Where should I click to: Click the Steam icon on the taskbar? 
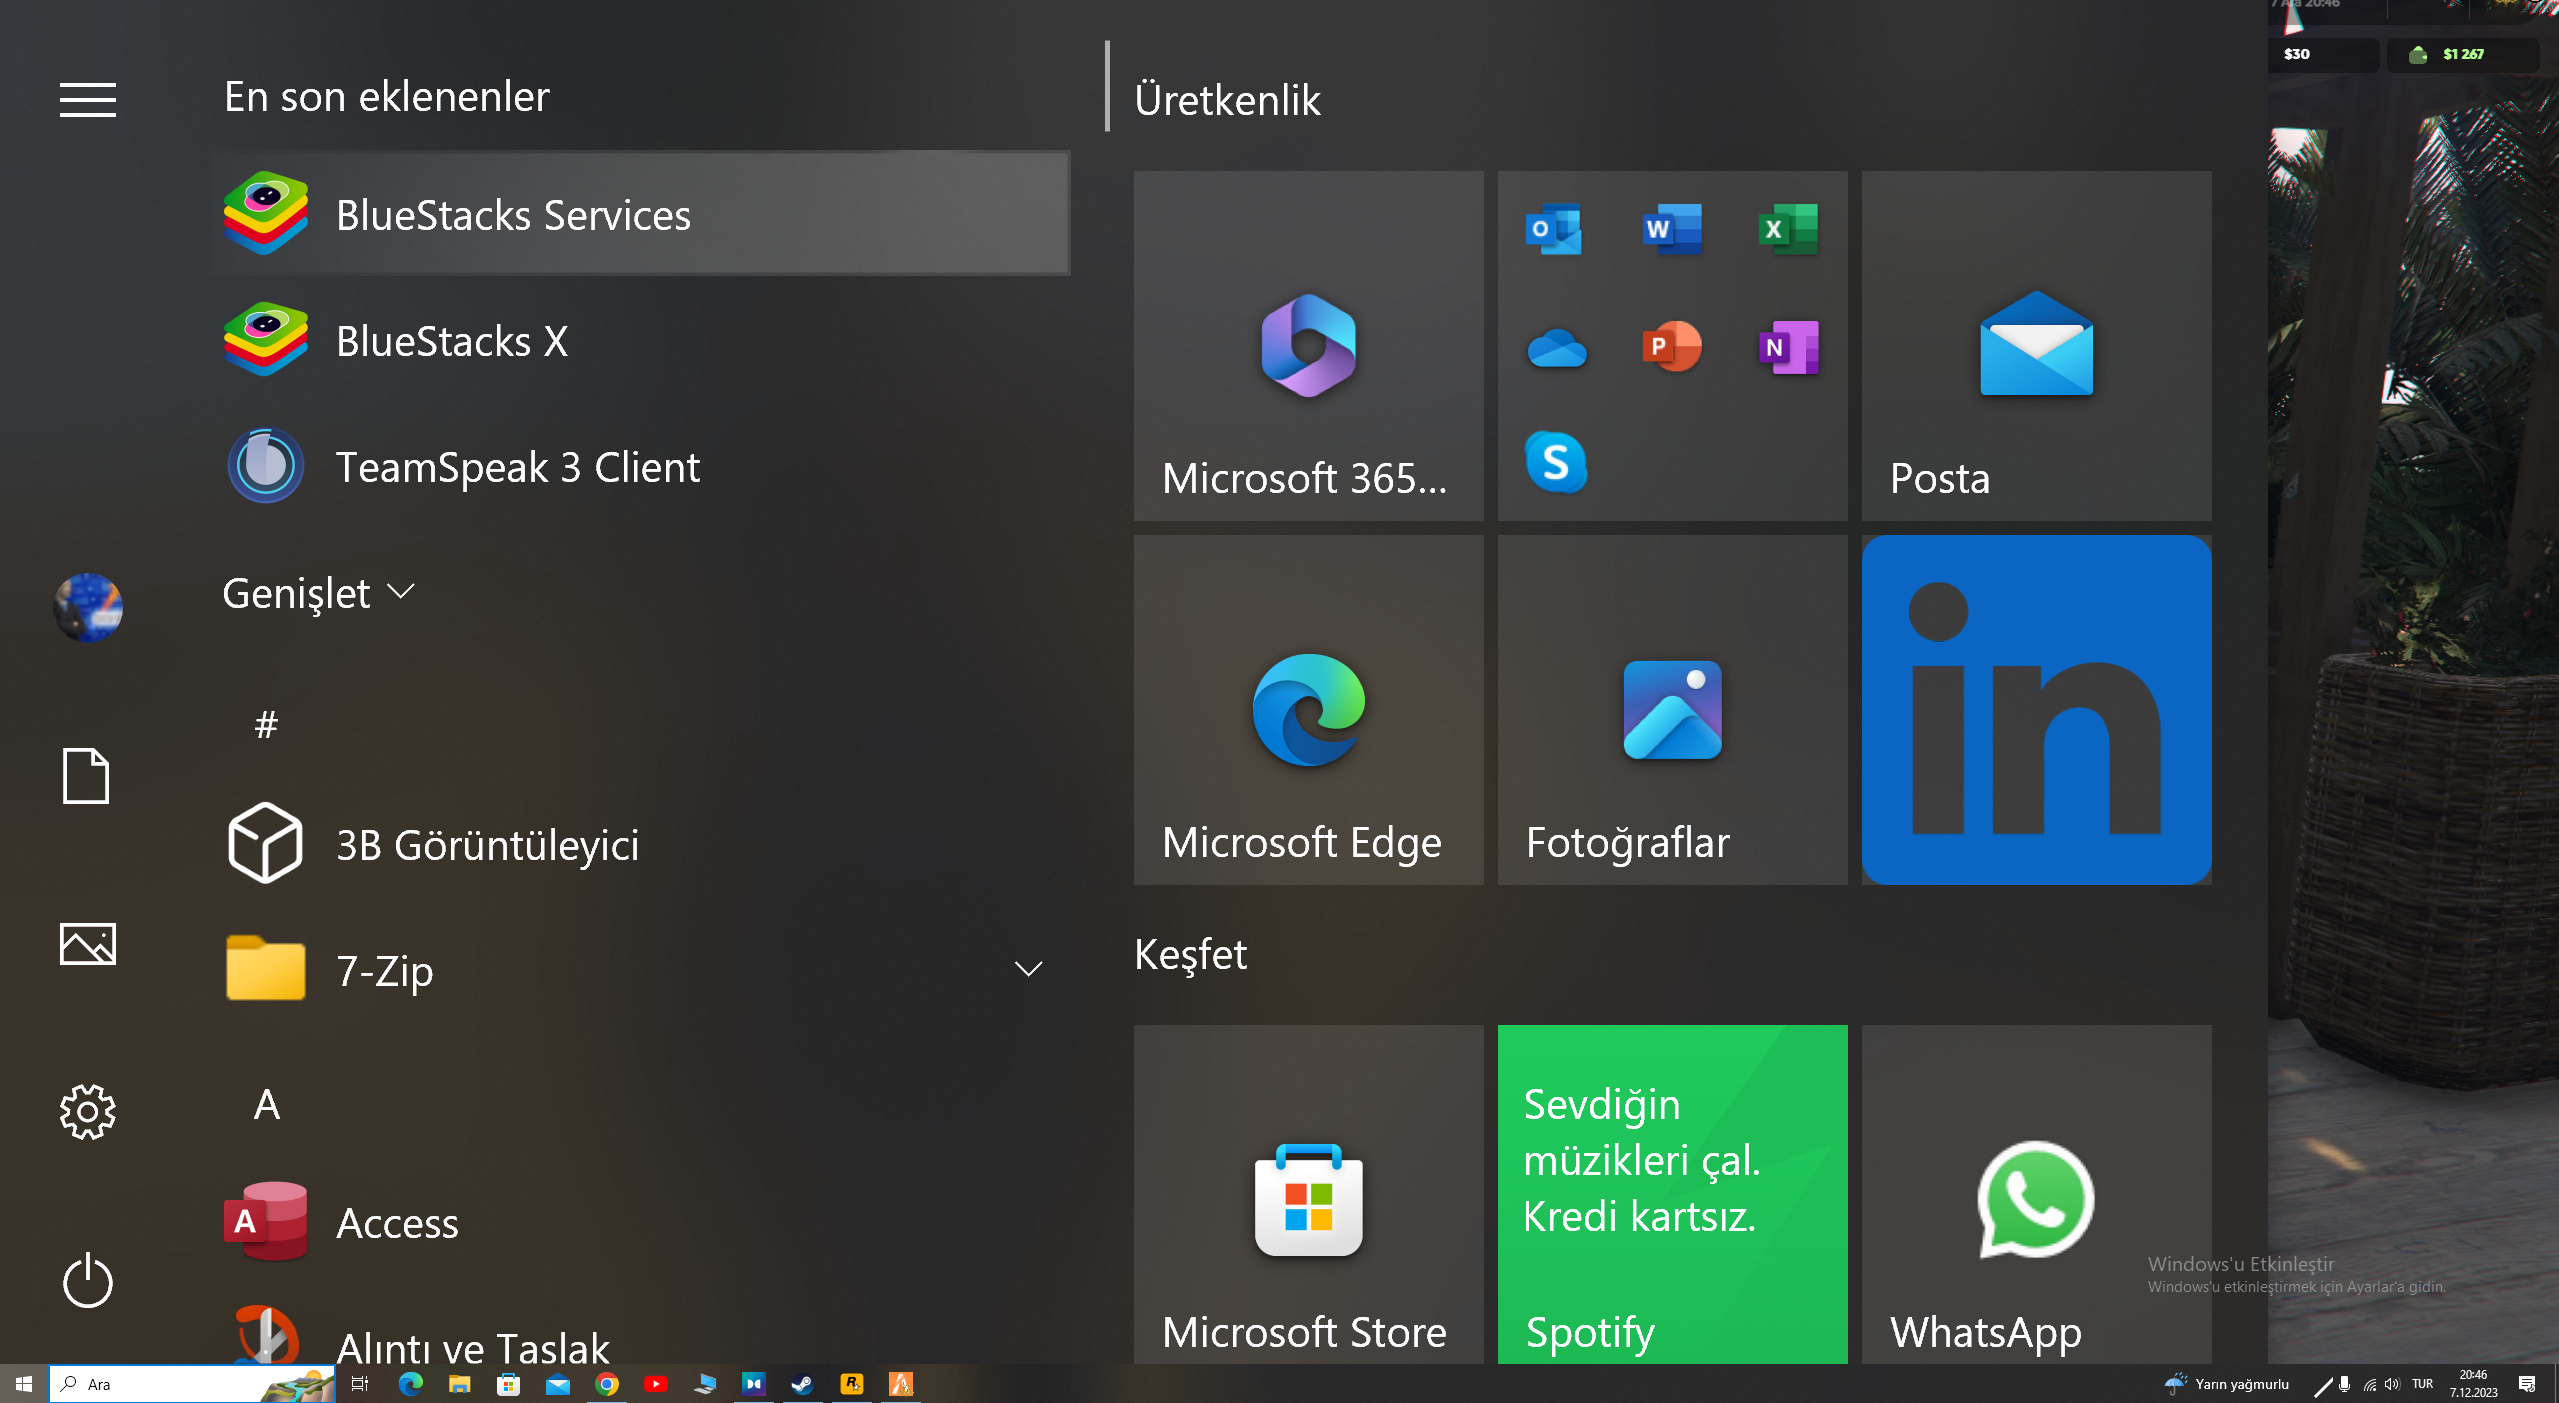coord(802,1384)
